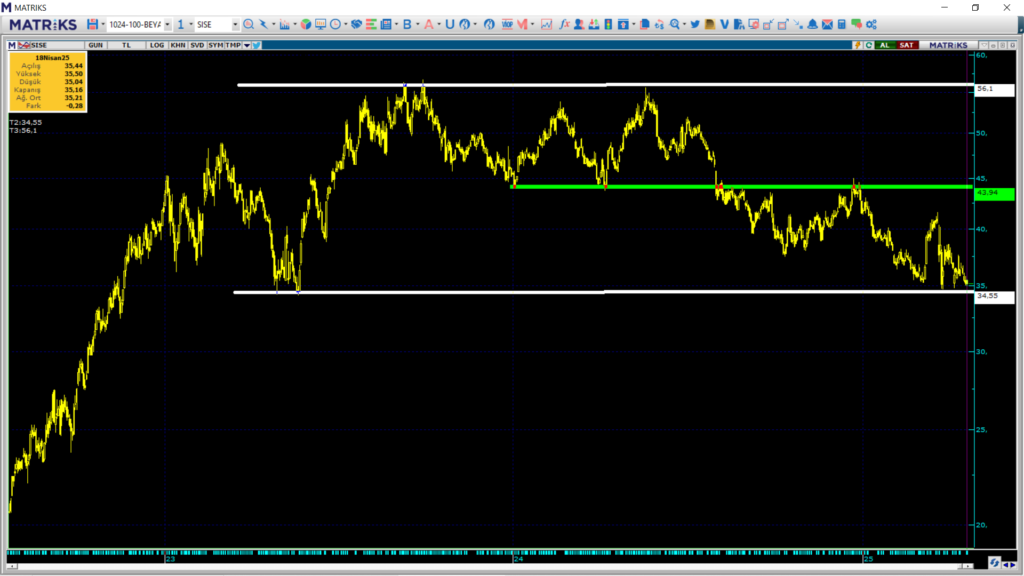Click the horizontal scrollbar left arrow

[12, 566]
